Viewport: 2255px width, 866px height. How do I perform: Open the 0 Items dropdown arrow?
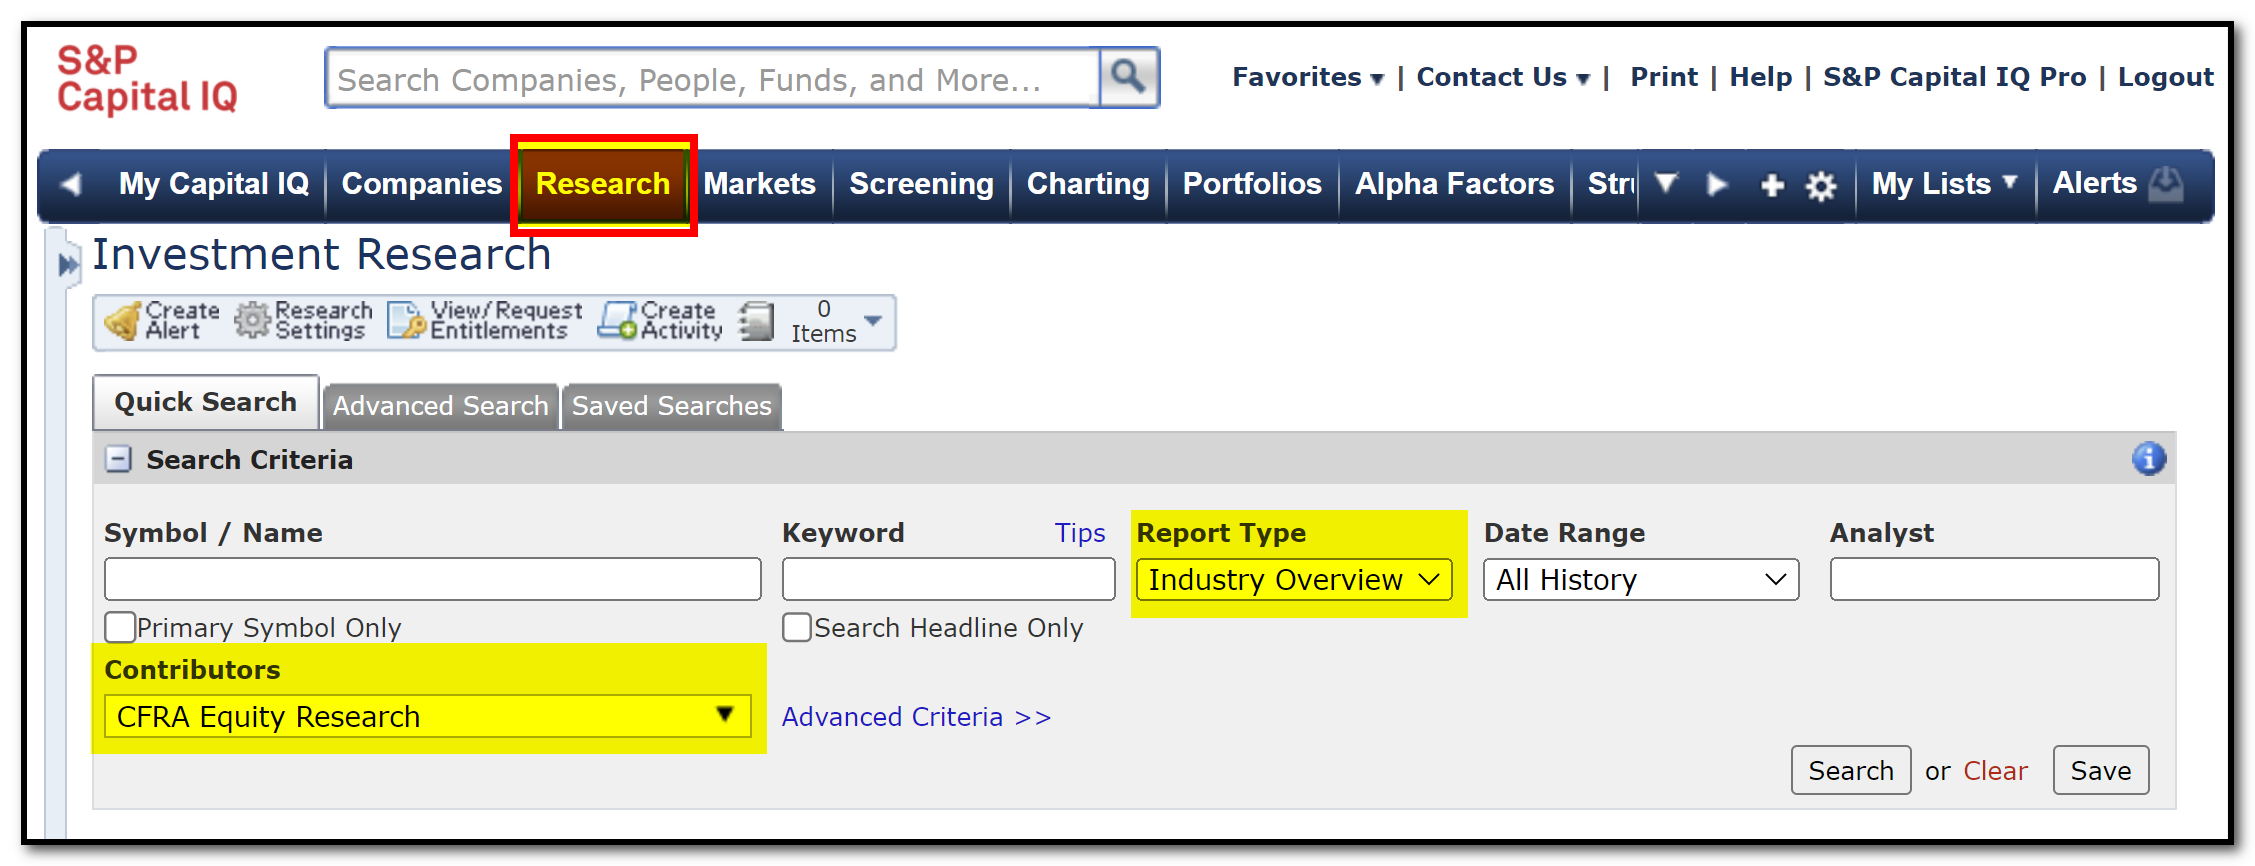tap(873, 321)
